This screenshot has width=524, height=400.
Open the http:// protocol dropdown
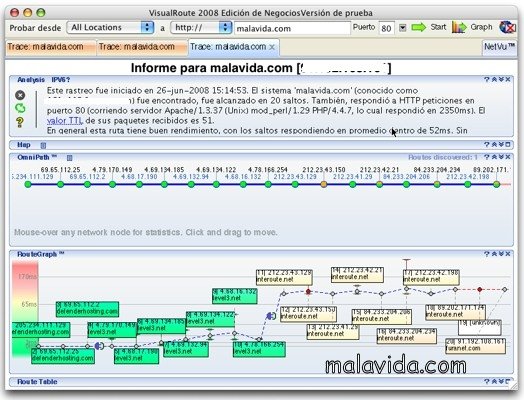201,27
